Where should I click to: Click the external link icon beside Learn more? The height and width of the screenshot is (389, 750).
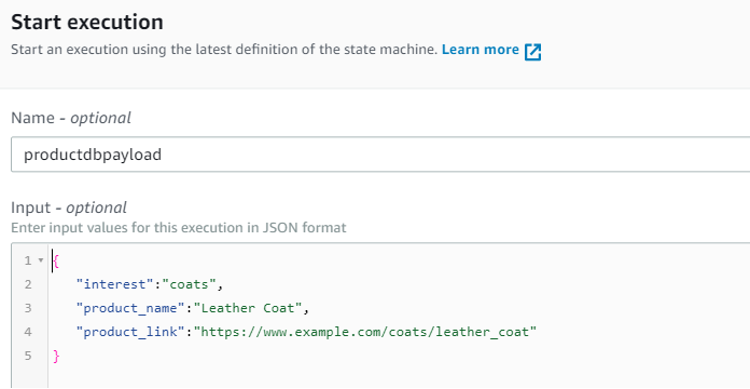click(x=532, y=52)
